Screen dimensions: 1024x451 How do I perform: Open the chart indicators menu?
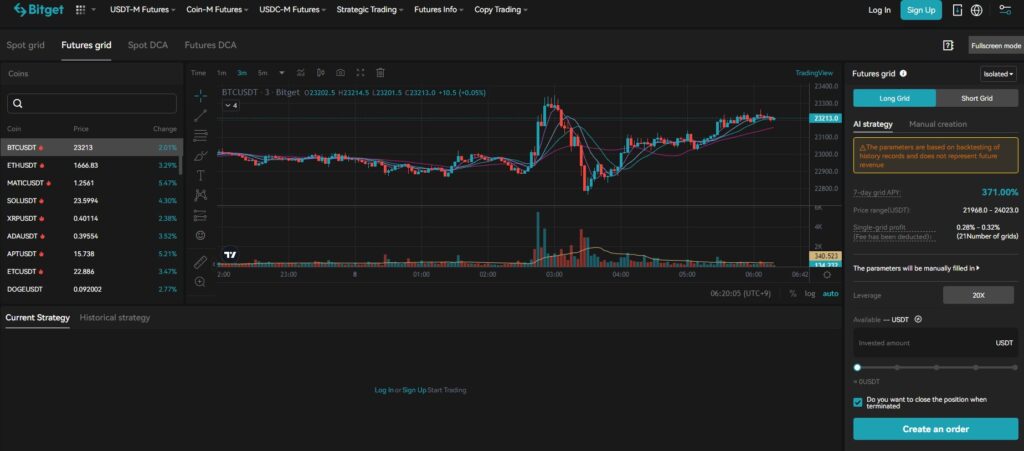[x=300, y=73]
